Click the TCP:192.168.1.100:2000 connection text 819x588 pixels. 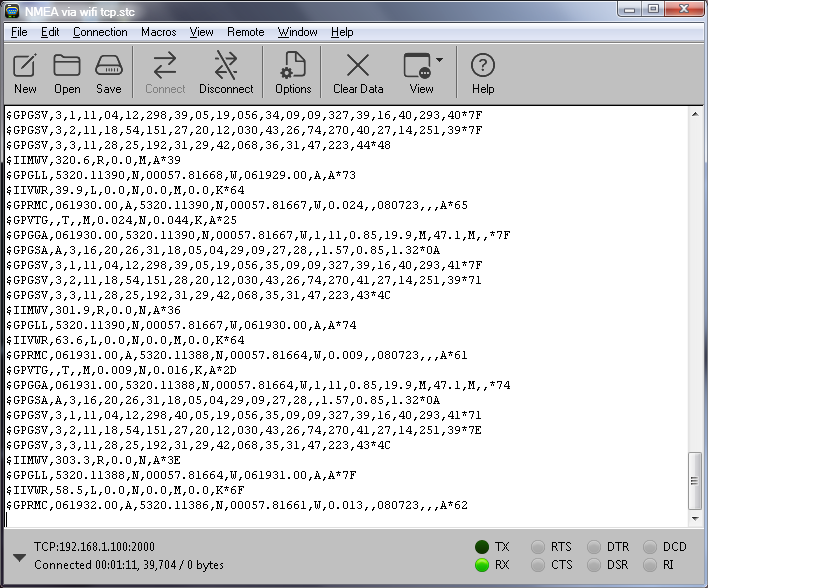pos(95,547)
